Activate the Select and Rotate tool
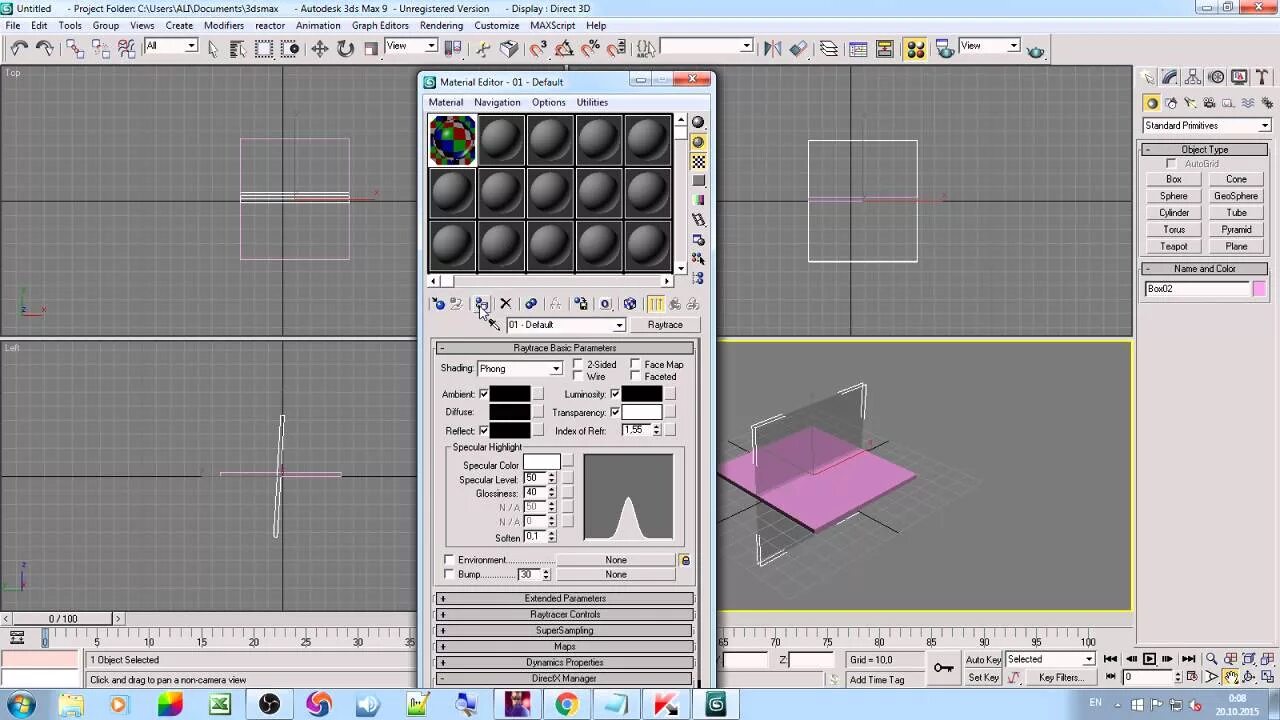This screenshot has width=1280, height=720. (x=345, y=48)
